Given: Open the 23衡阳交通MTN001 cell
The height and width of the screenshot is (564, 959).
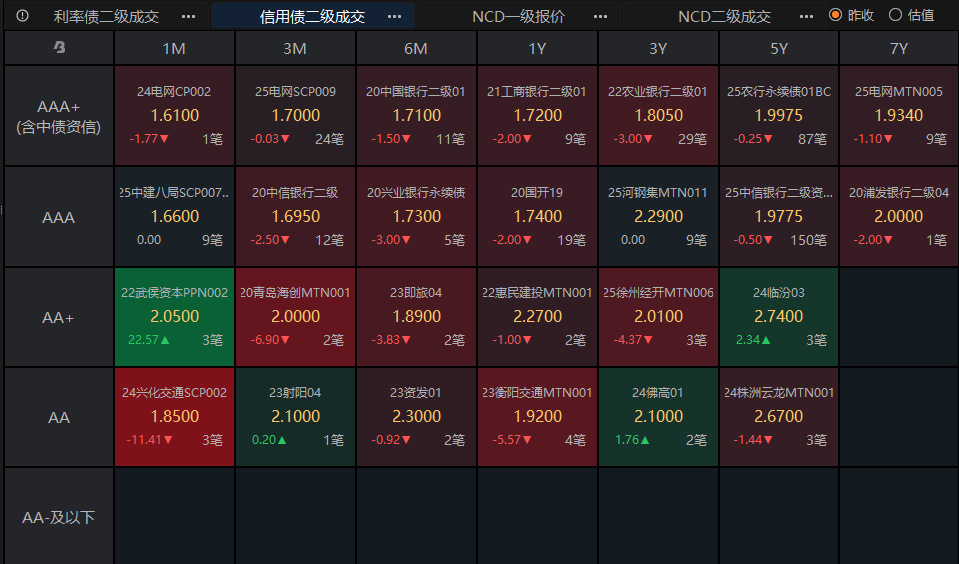Looking at the screenshot, I should point(538,417).
